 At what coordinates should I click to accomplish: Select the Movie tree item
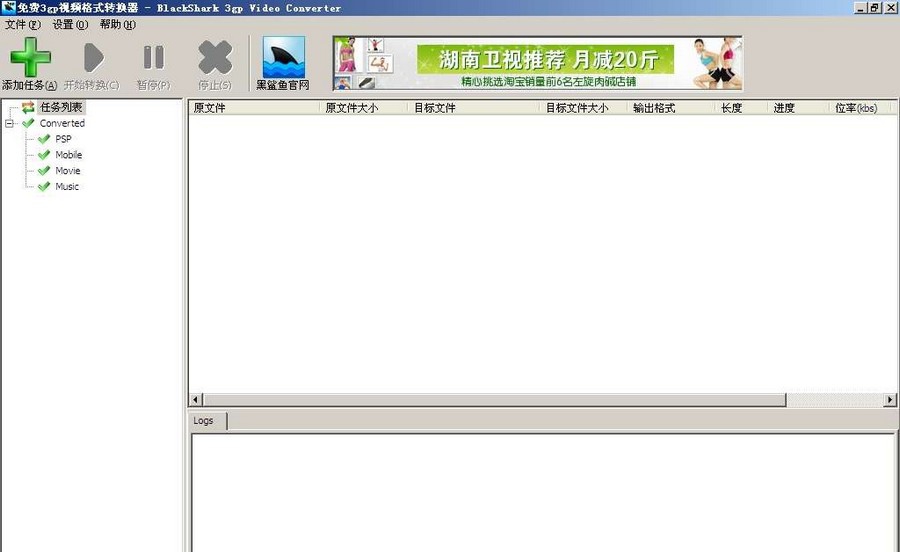click(x=68, y=171)
